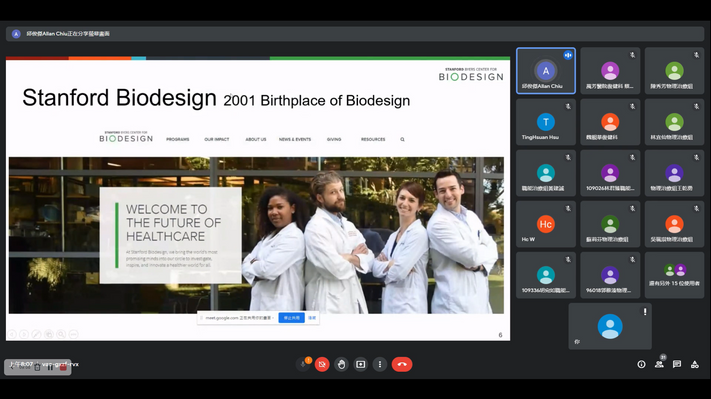Show the participants list panel
The image size is (711, 399).
659,365
